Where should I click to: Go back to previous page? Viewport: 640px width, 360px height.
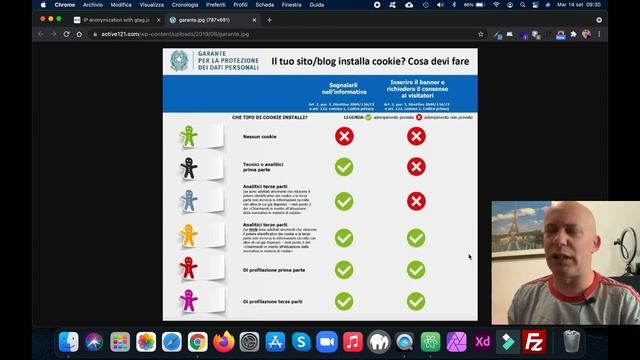[x=41, y=34]
